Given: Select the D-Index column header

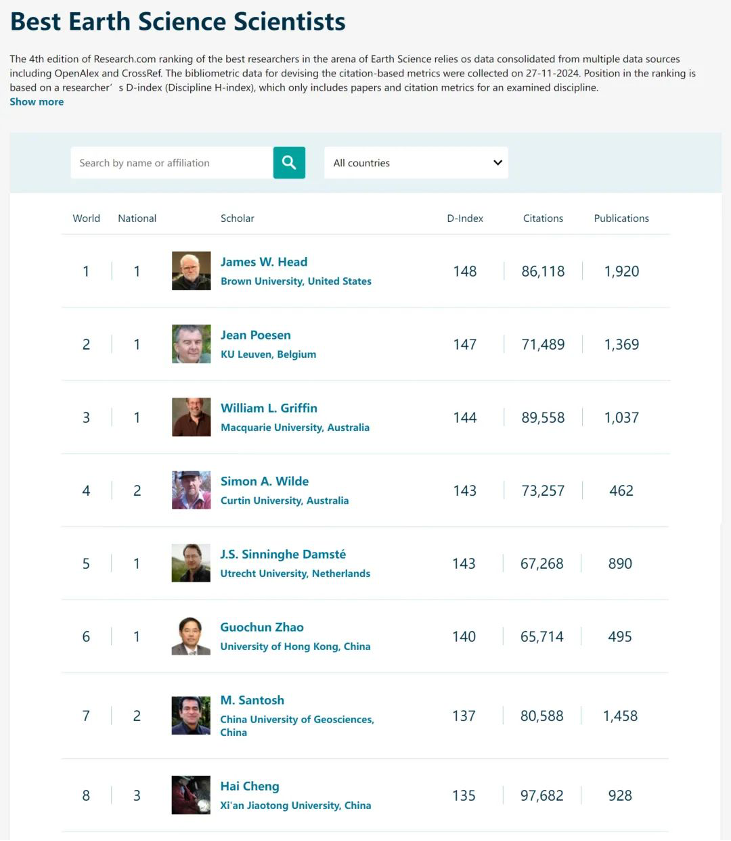Looking at the screenshot, I should (465, 218).
